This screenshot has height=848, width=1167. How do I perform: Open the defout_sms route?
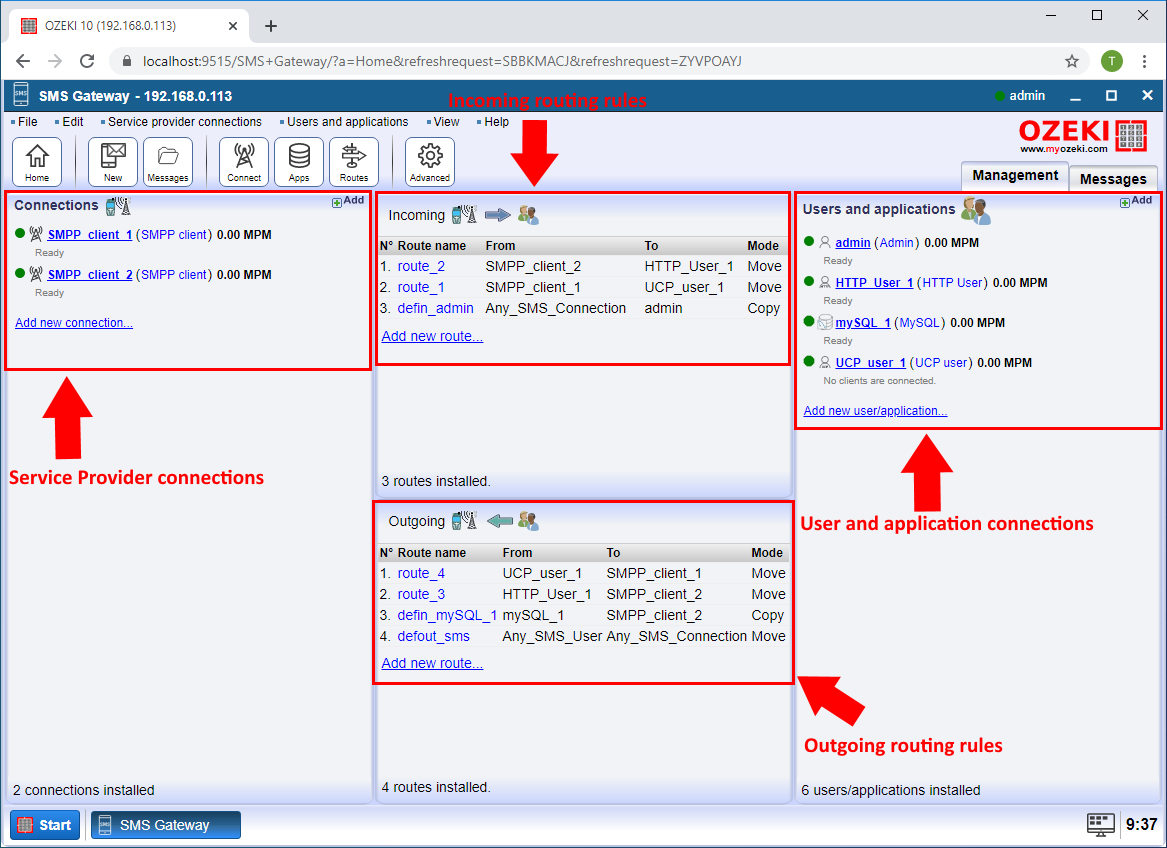click(x=434, y=637)
